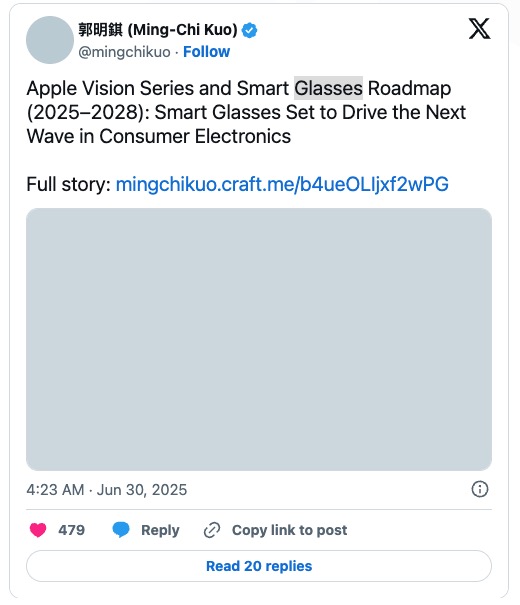Open the info icon beside the timestamp
This screenshot has height=605, width=520.
coord(480,489)
